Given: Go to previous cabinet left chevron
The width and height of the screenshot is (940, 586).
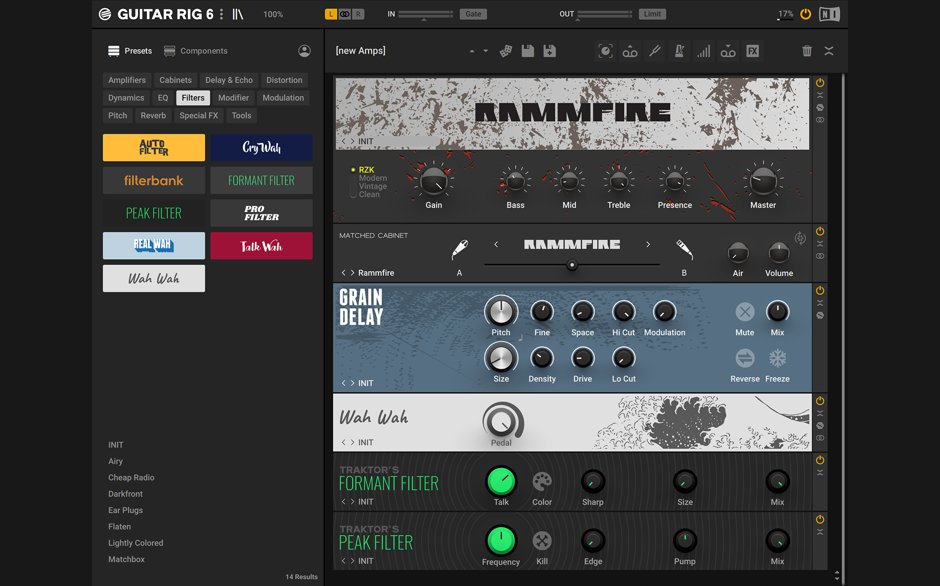Looking at the screenshot, I should coord(496,245).
